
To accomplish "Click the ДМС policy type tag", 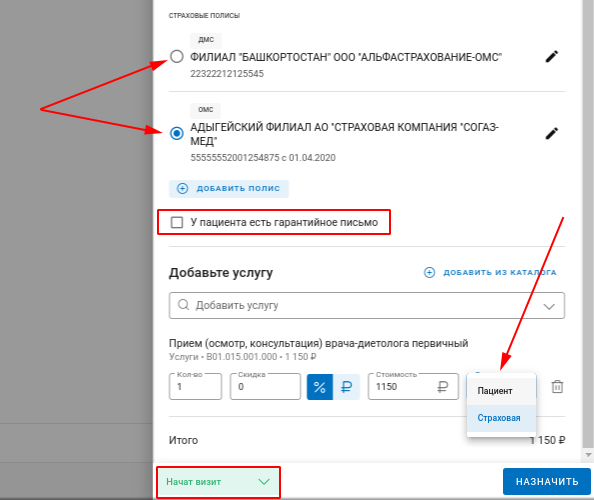I will click(206, 40).
